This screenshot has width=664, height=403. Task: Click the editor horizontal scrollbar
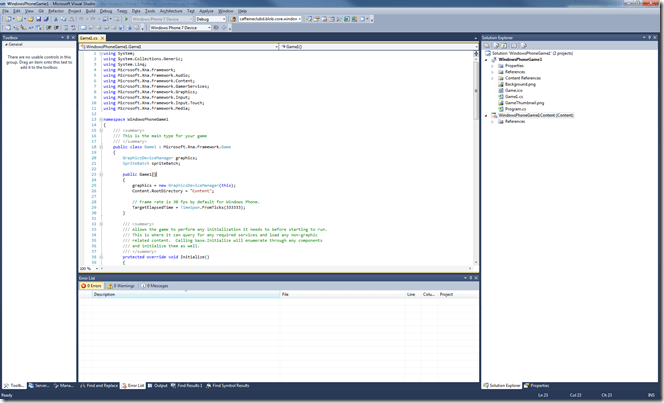(286, 268)
